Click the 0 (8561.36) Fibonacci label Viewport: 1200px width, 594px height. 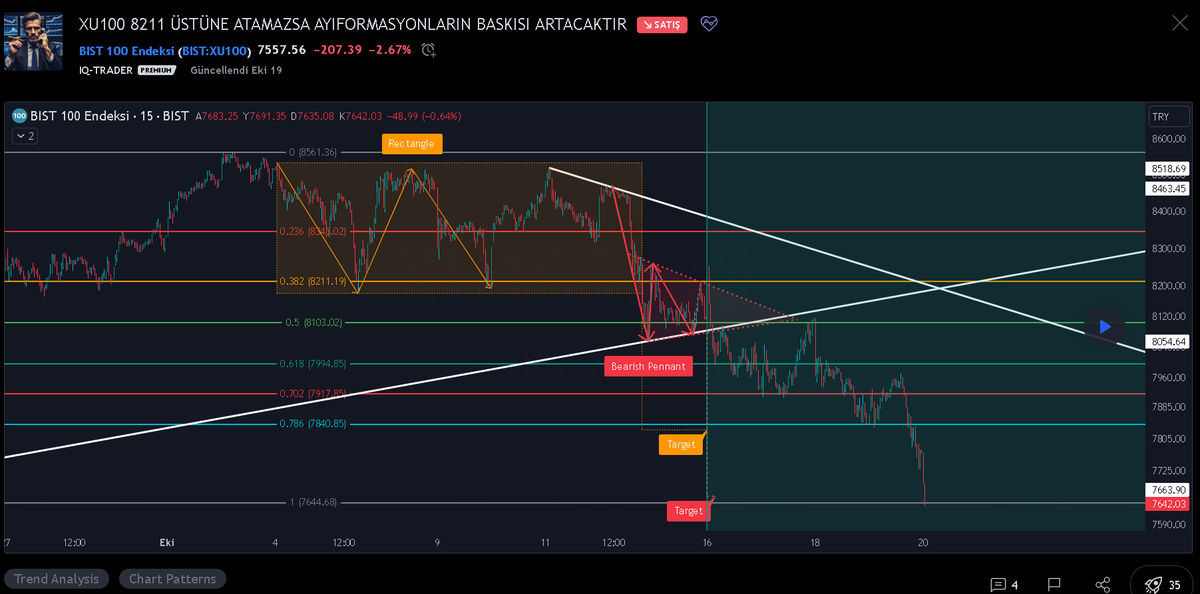pyautogui.click(x=313, y=153)
